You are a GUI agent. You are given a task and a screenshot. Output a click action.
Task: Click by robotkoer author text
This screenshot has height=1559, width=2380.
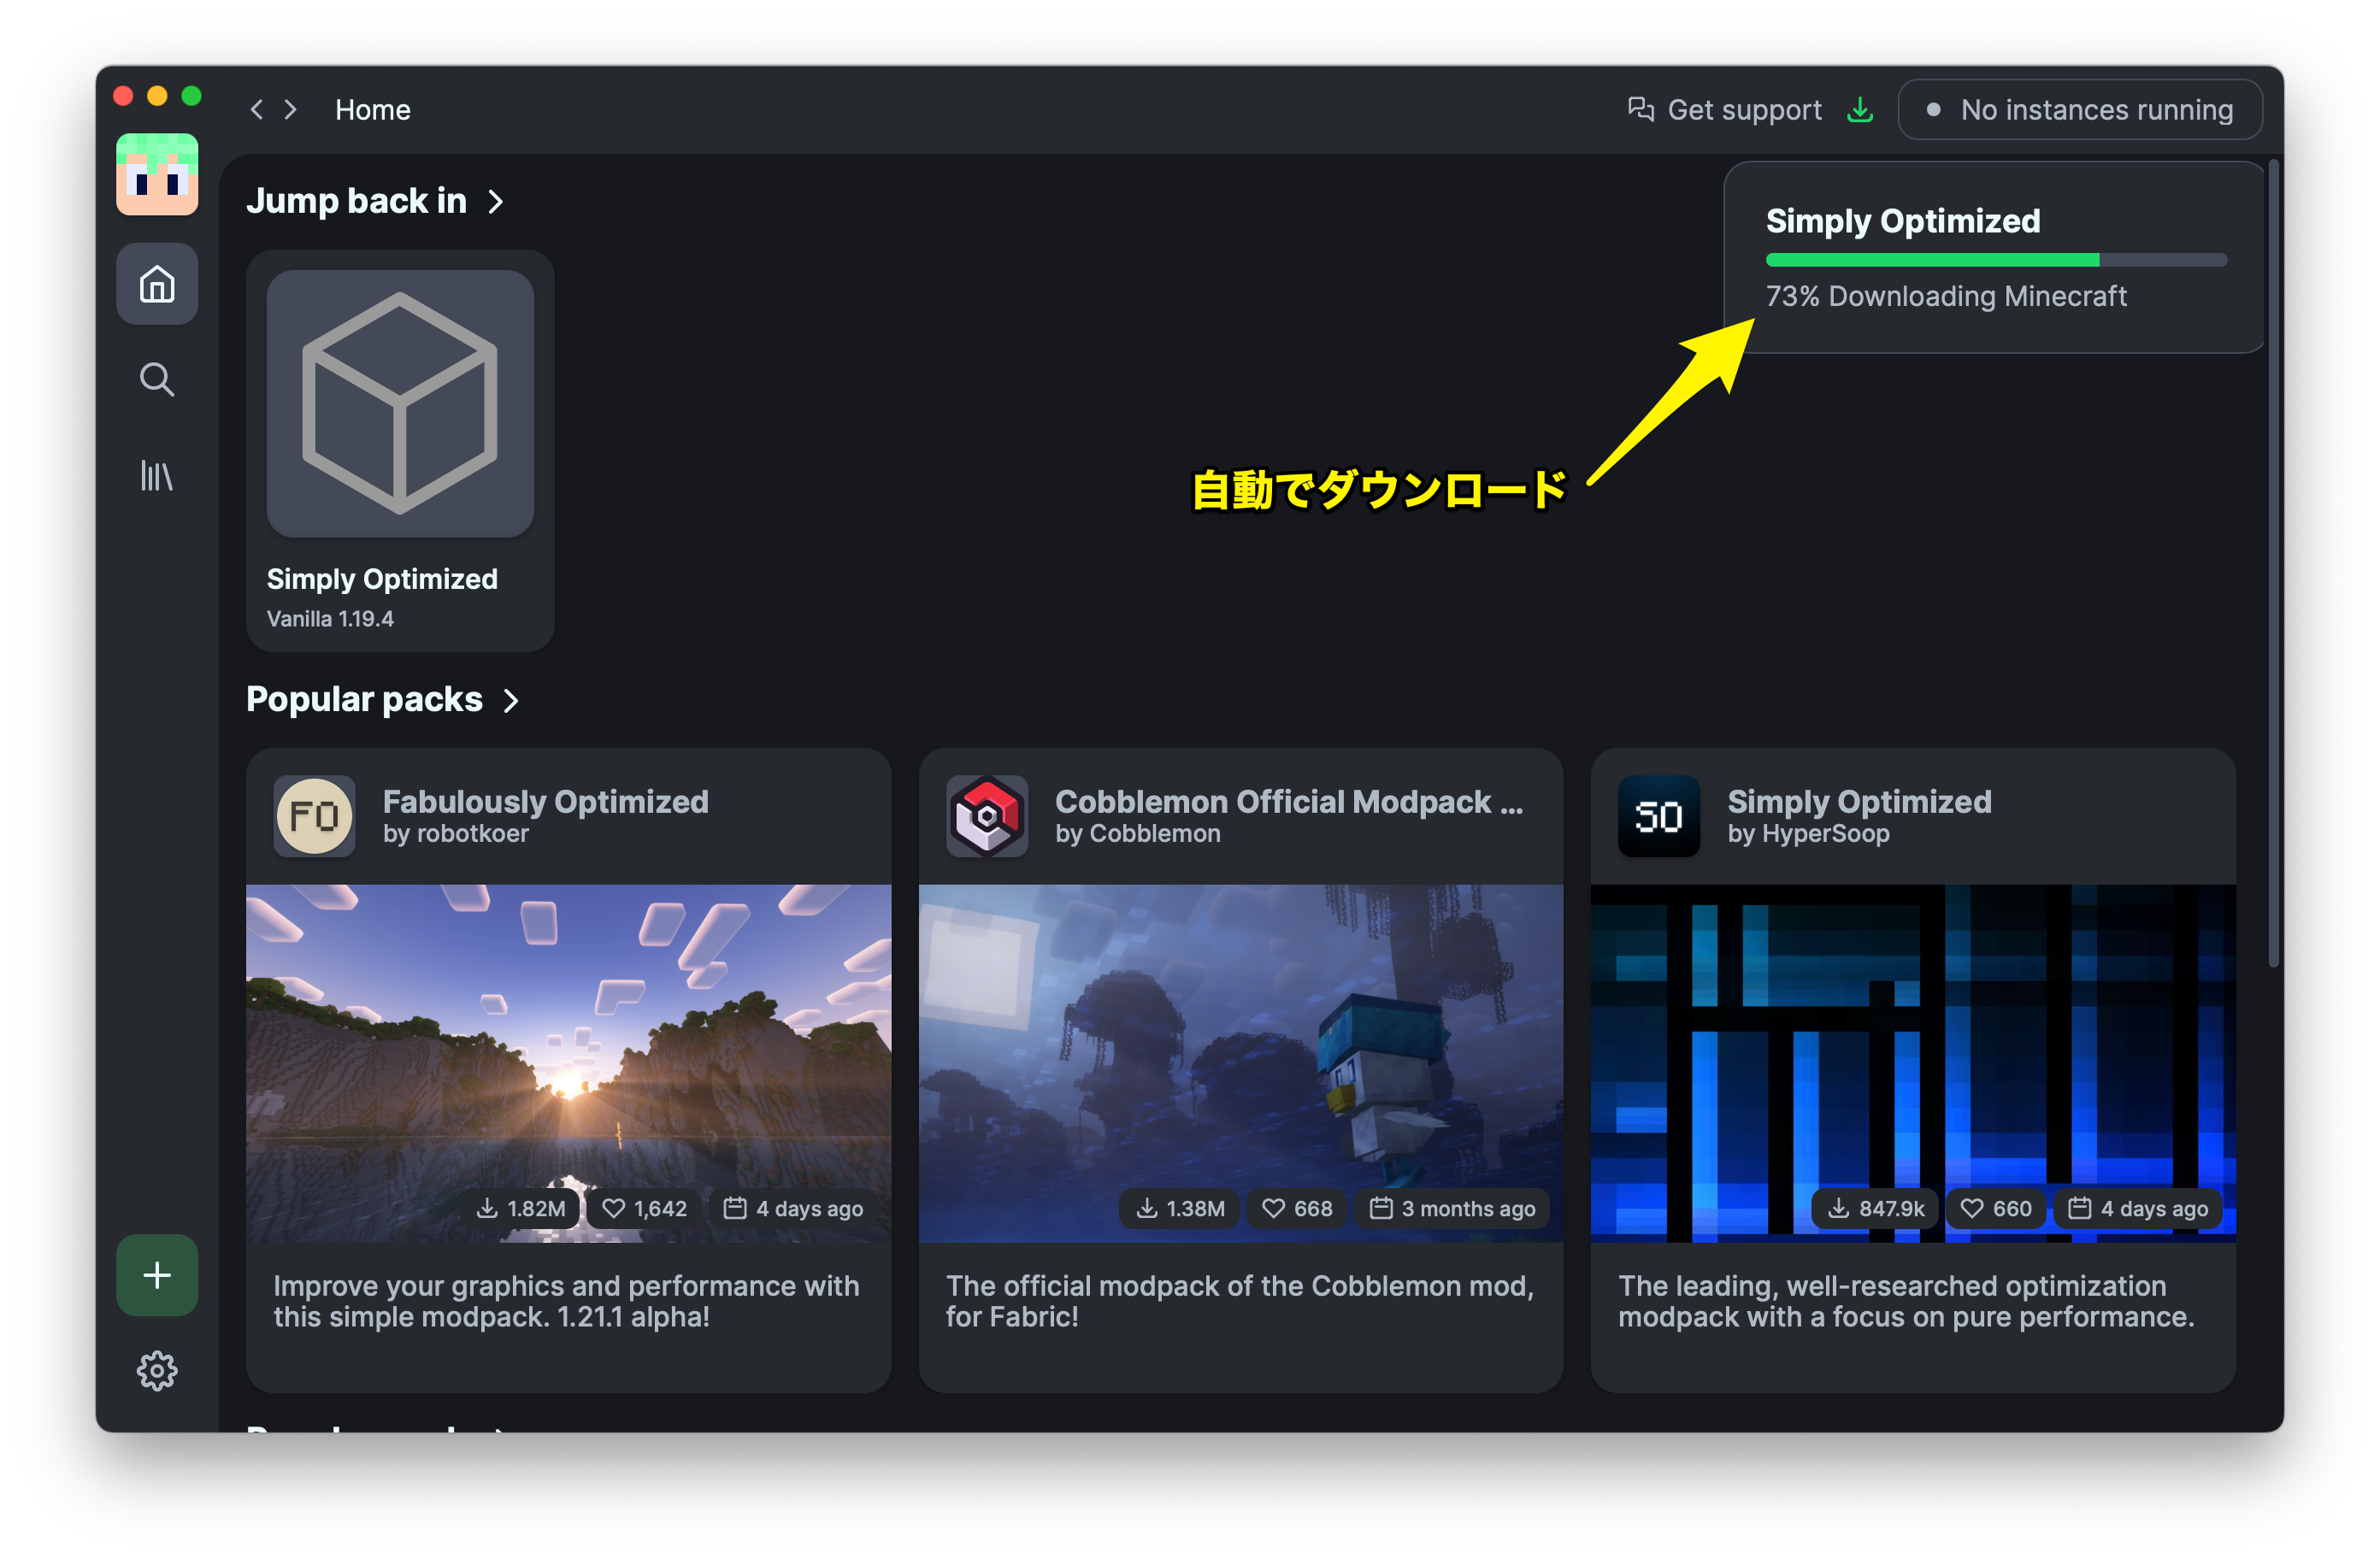[456, 833]
